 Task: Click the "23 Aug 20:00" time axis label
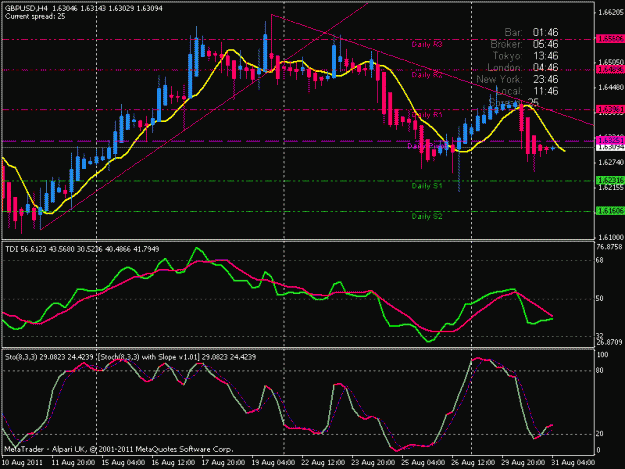[373, 462]
